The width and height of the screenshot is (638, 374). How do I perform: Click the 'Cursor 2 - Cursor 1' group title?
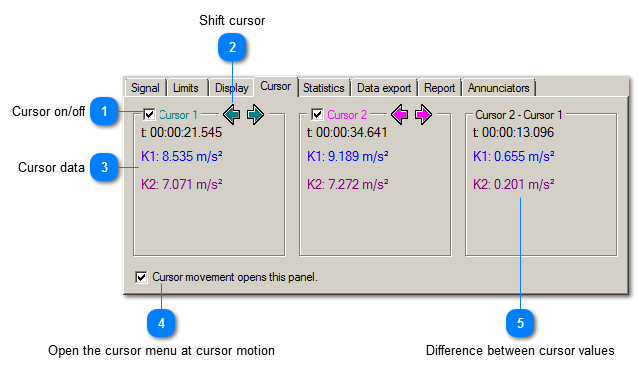(519, 115)
